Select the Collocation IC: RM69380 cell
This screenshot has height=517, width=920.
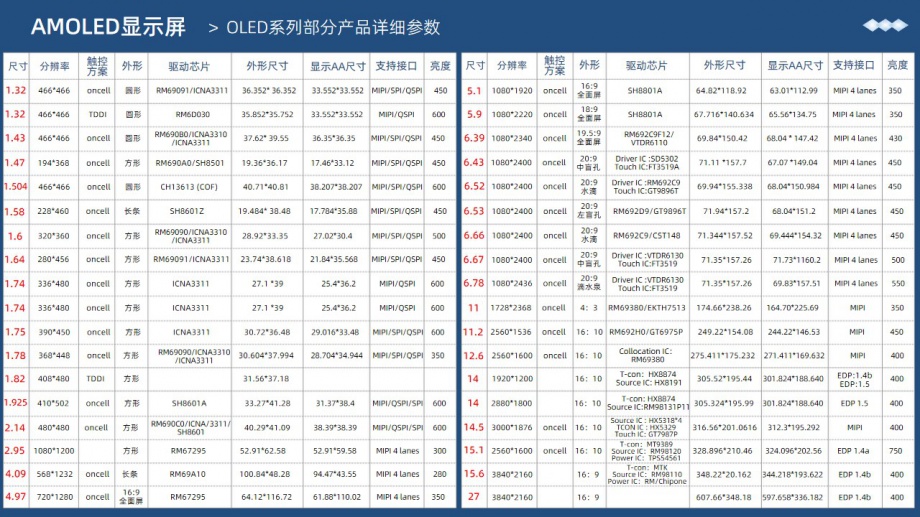pos(645,355)
